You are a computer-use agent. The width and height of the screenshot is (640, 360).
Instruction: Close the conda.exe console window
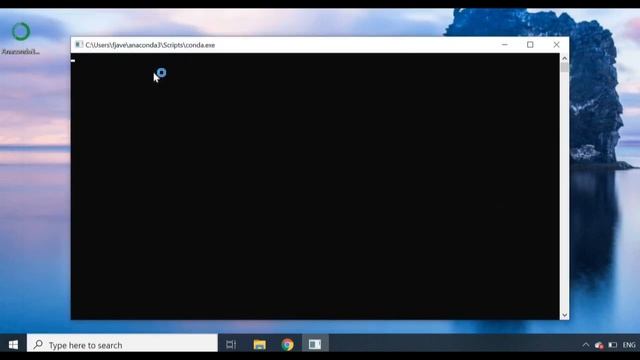(556, 44)
